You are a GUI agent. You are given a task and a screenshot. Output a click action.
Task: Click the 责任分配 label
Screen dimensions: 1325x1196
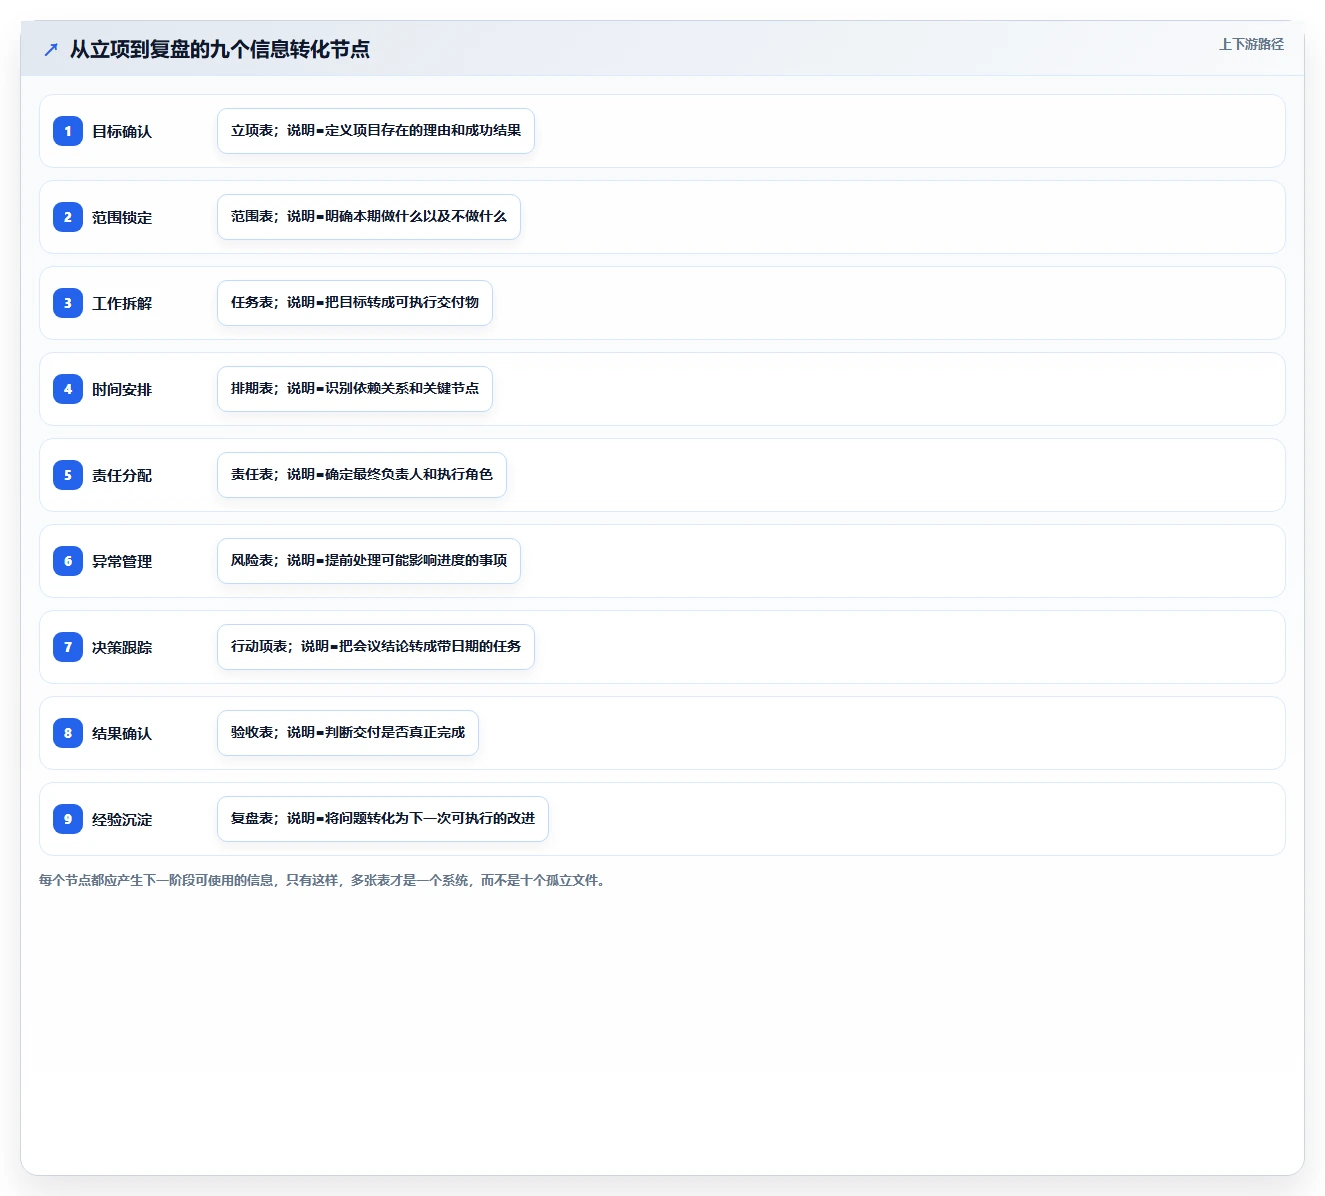pos(122,476)
